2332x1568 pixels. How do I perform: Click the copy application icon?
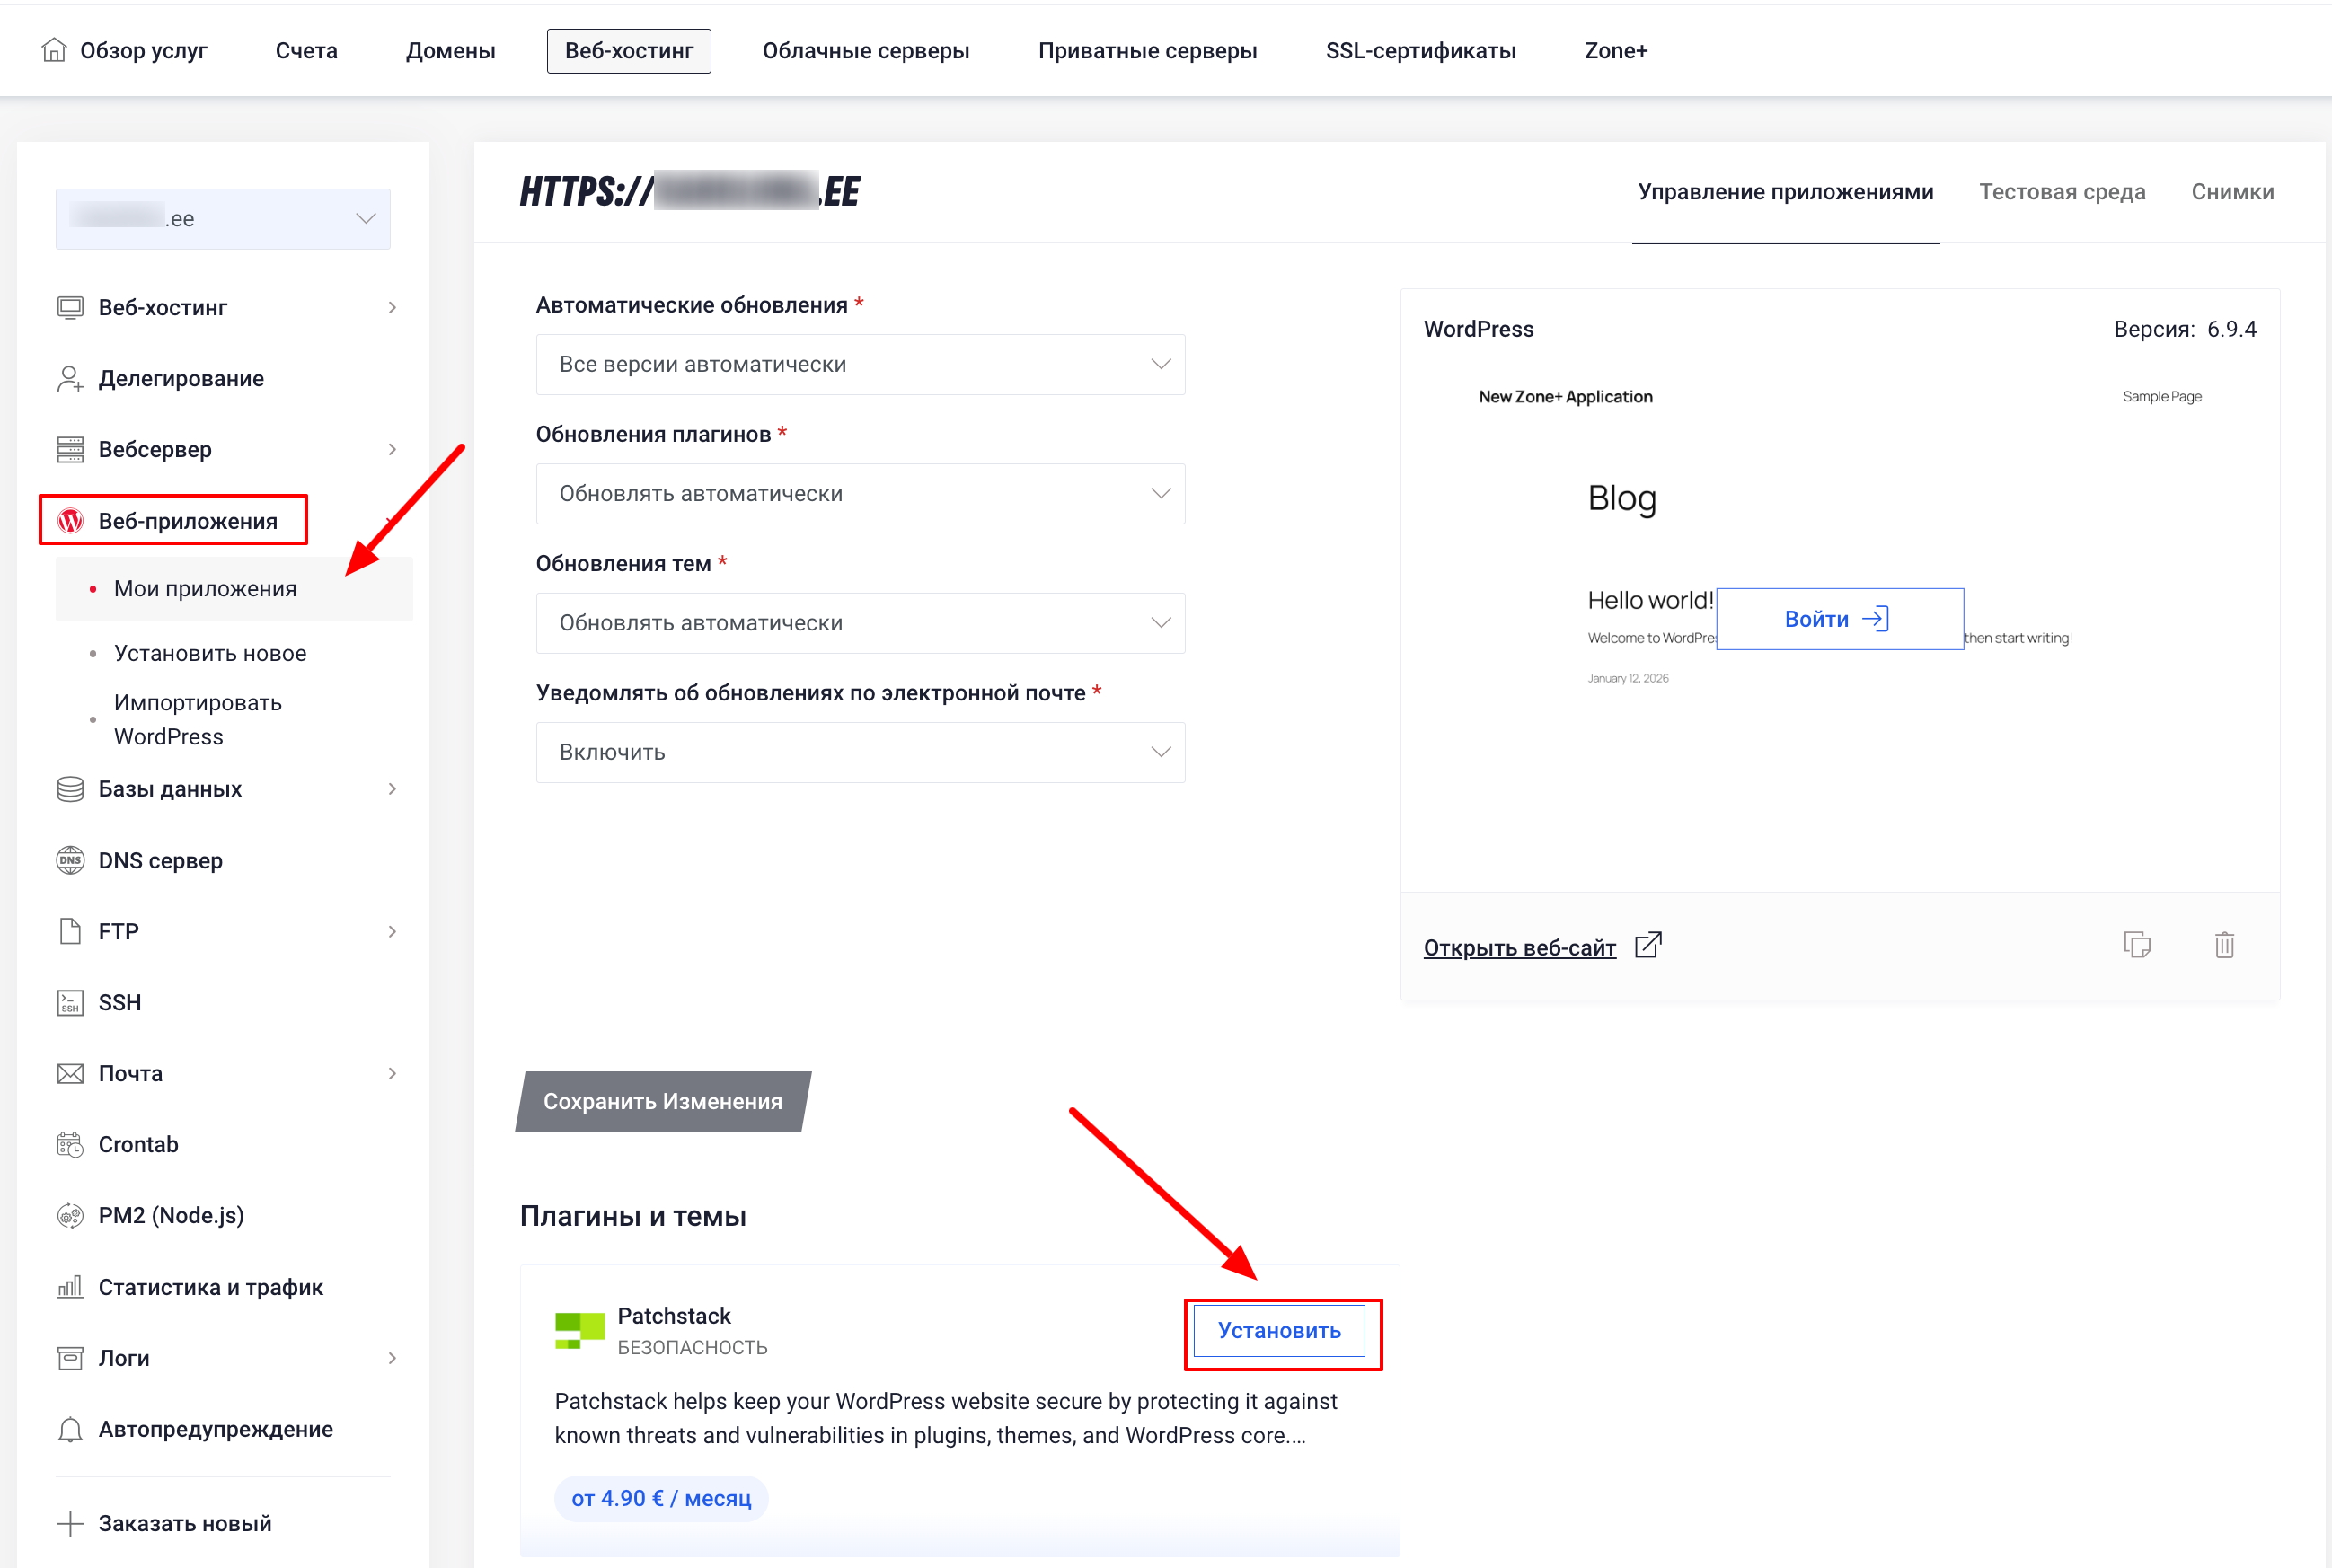tap(2136, 945)
